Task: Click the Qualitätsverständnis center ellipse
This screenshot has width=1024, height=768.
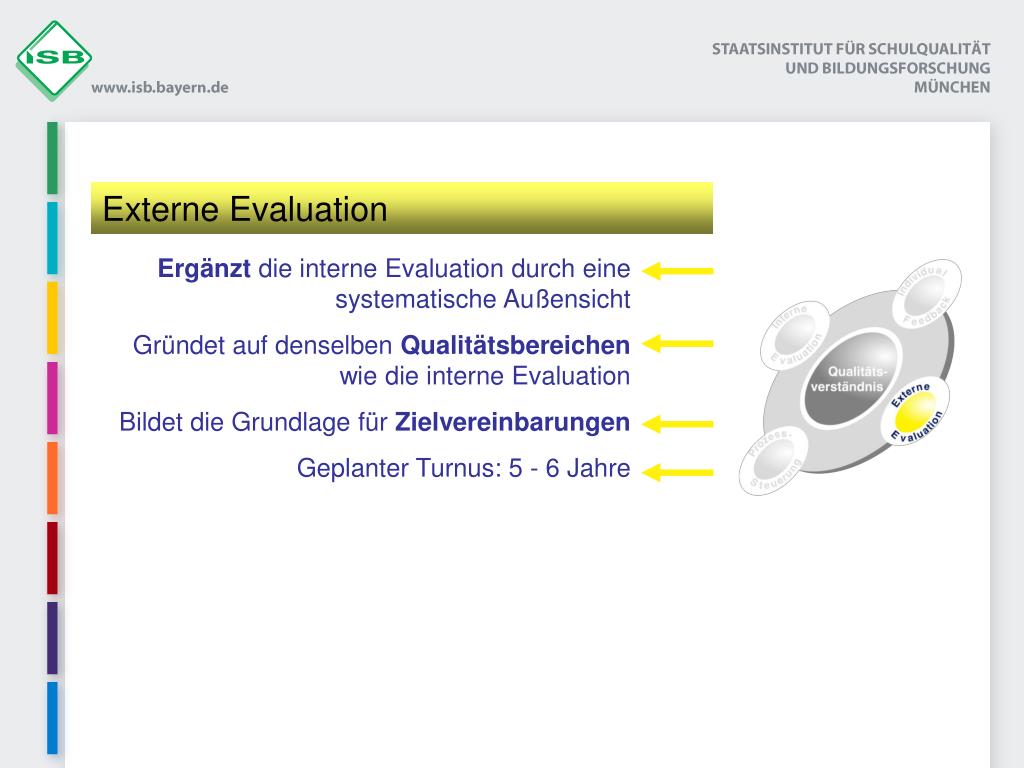Action: point(850,377)
